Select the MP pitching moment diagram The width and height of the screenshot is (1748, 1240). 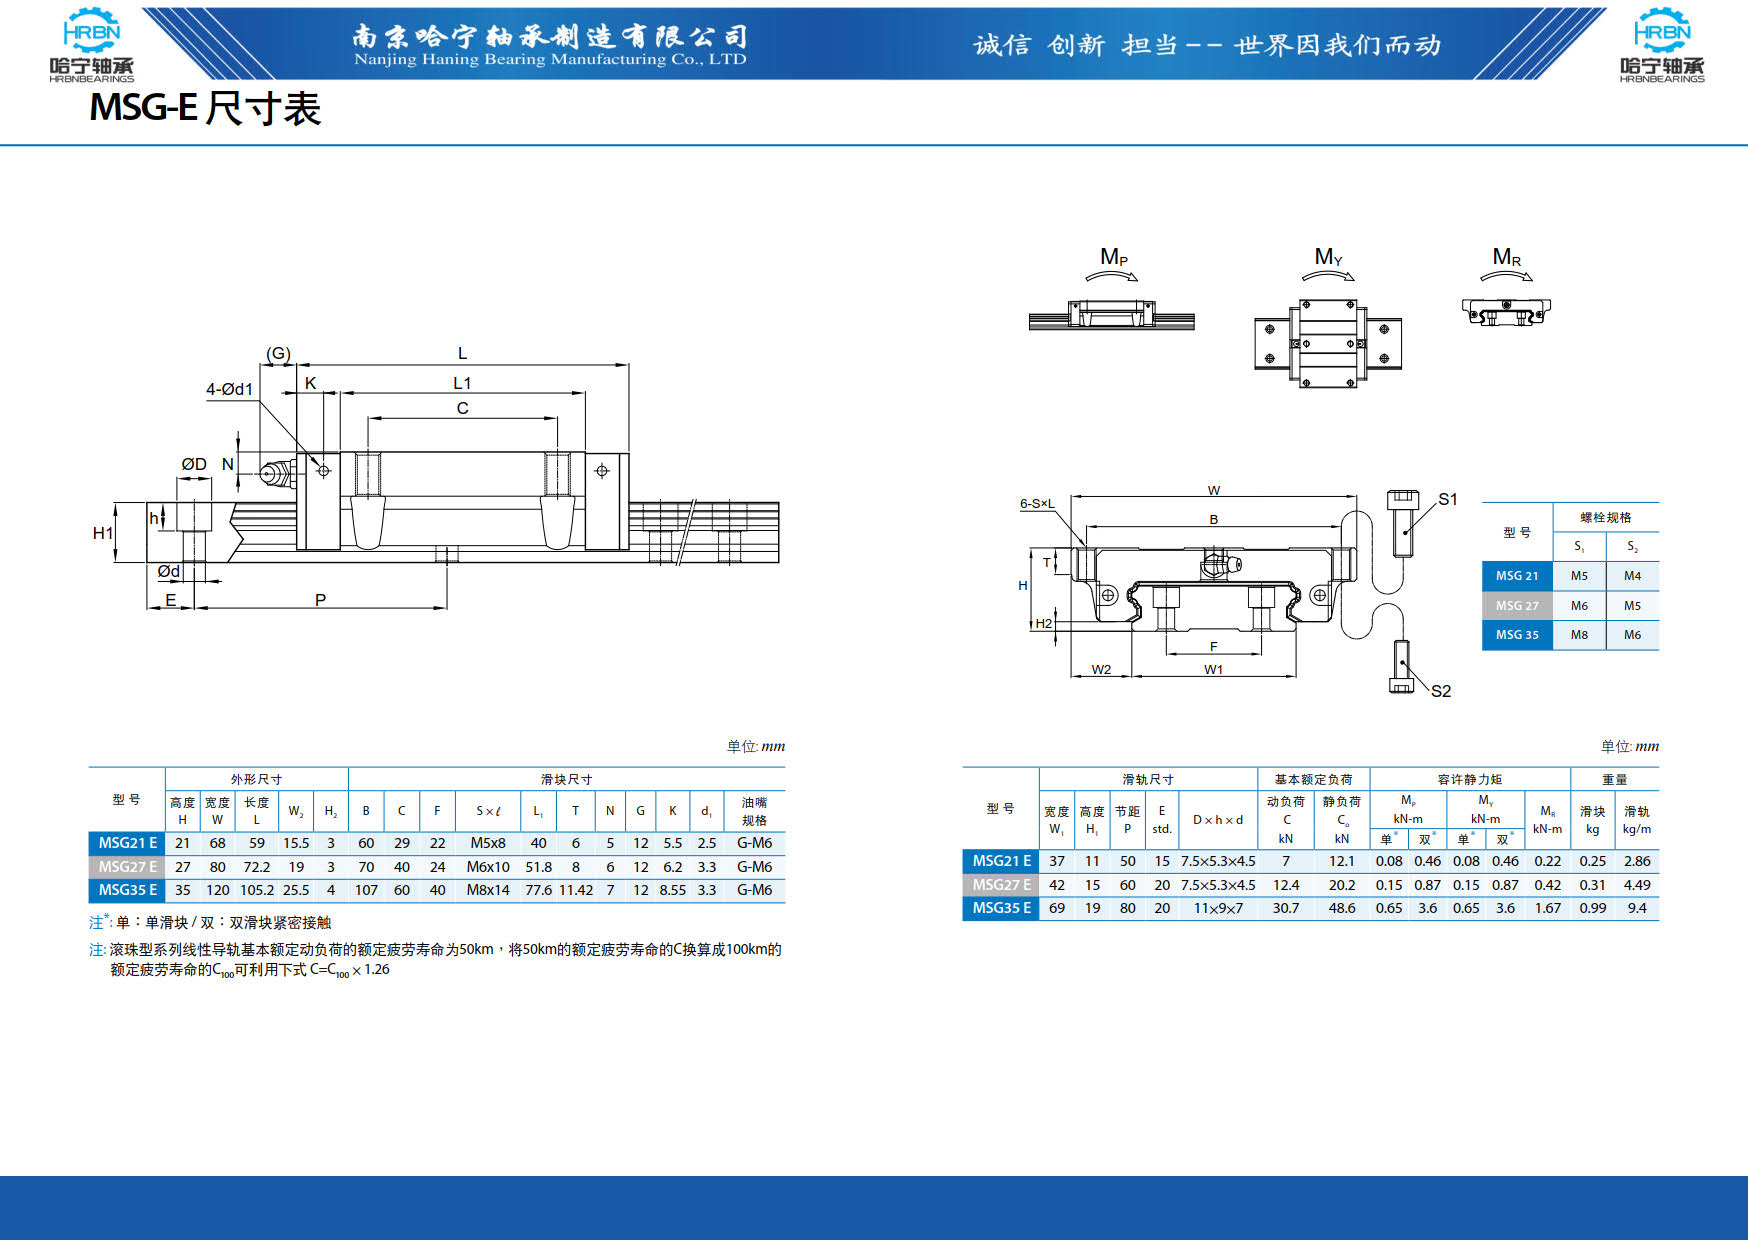pos(1112,288)
